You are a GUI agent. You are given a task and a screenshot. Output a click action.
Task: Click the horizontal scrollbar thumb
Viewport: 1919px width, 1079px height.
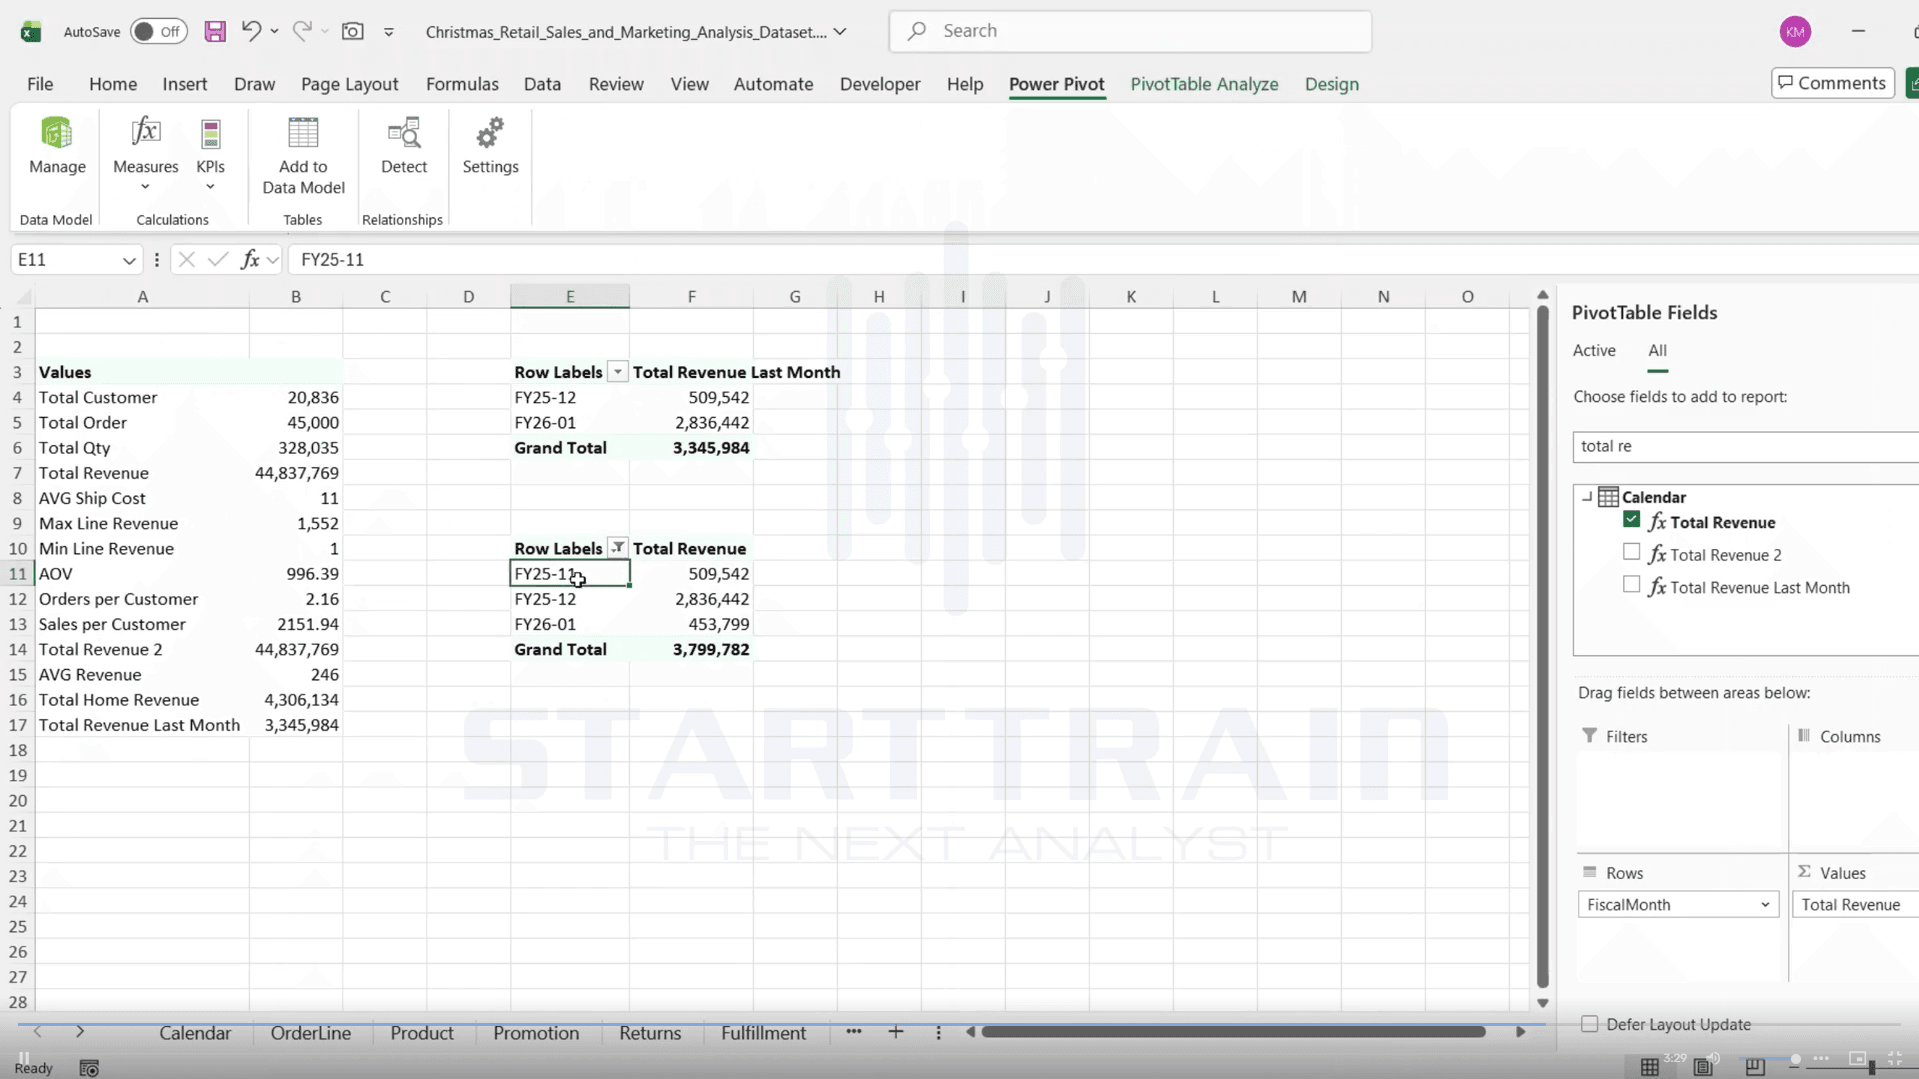[1233, 1032]
